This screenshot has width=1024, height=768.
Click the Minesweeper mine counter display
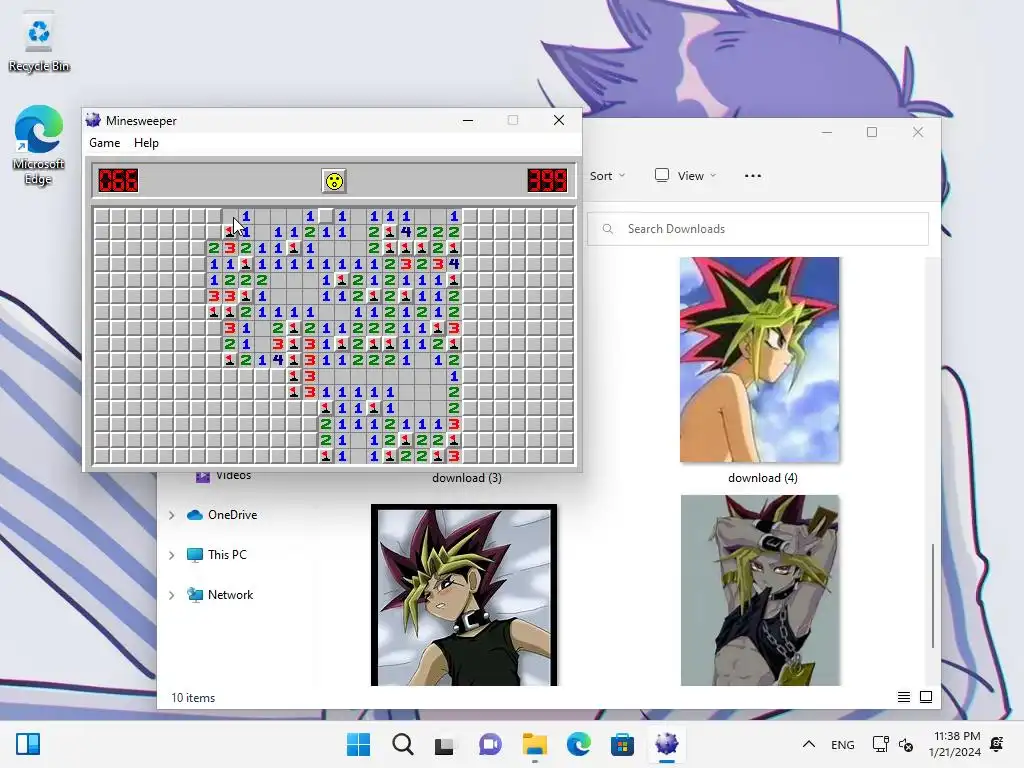[x=118, y=181]
